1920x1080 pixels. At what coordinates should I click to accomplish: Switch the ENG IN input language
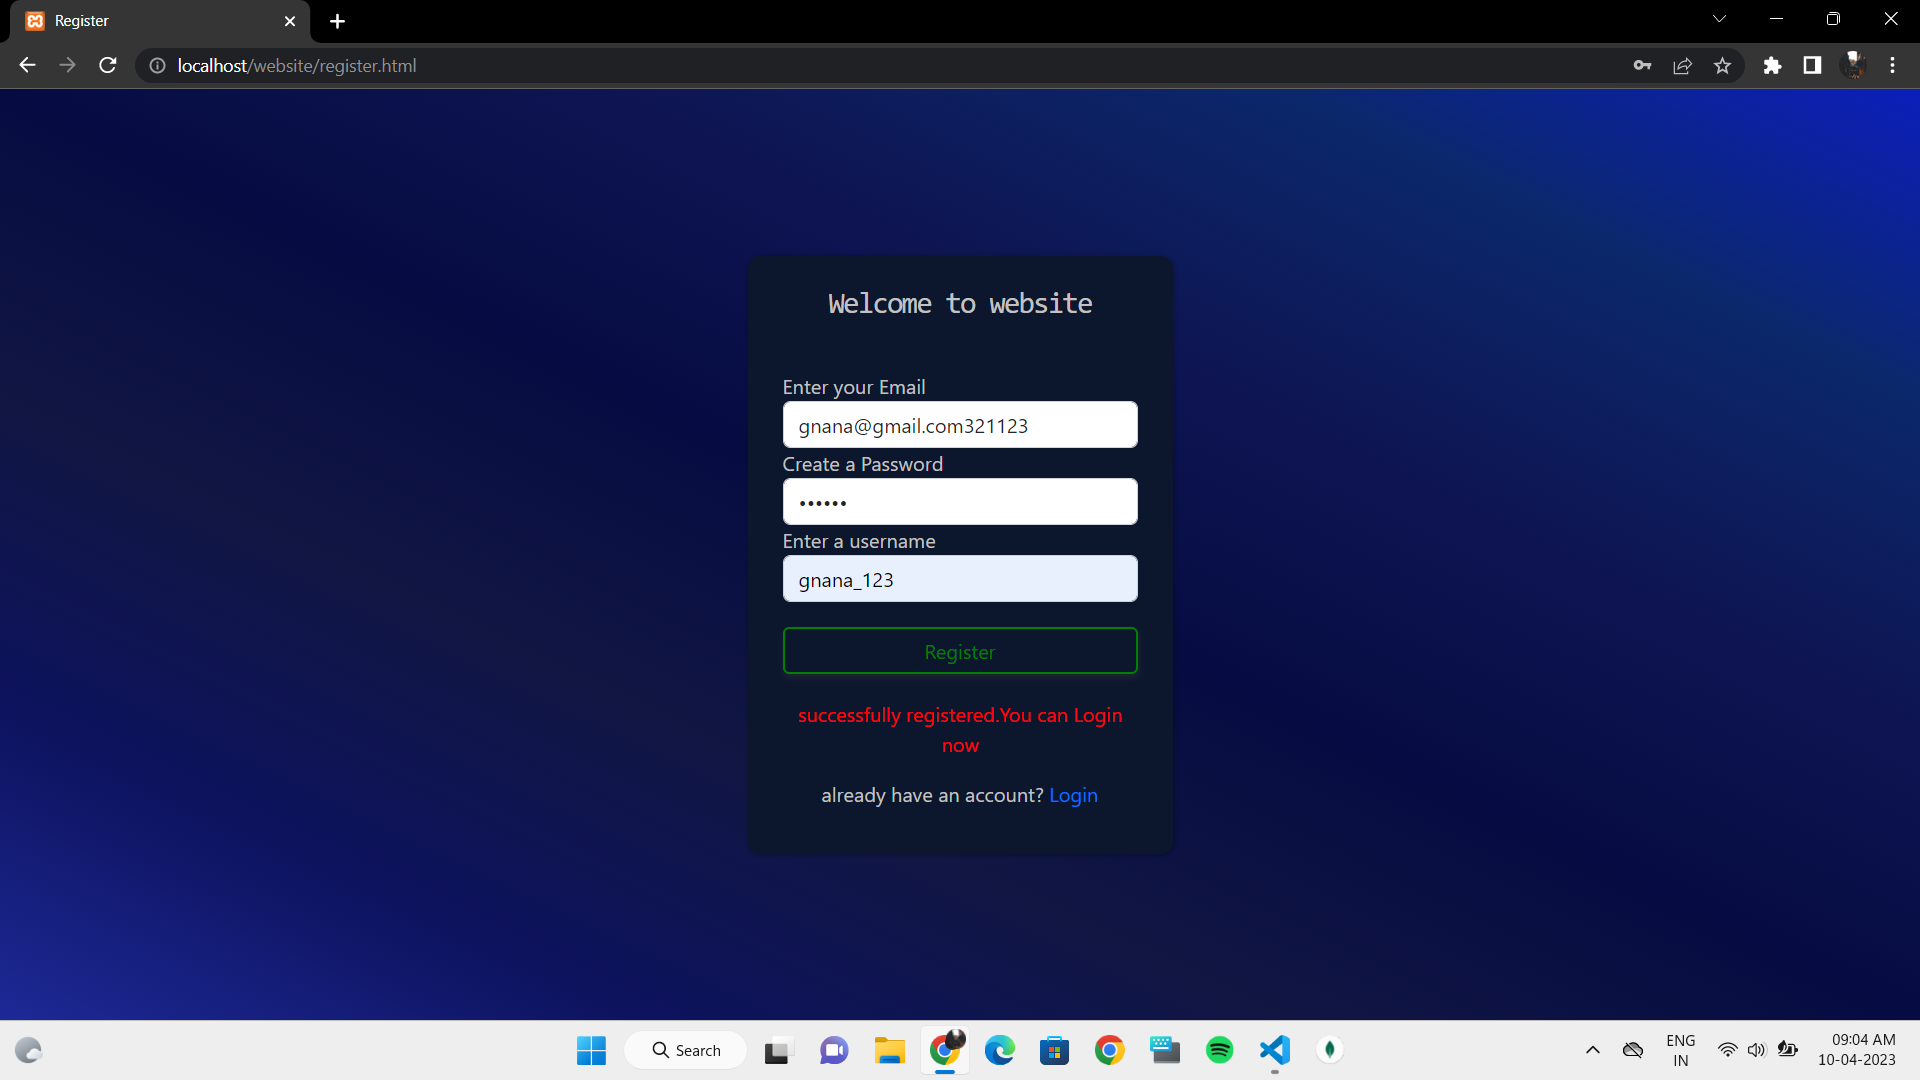pyautogui.click(x=1681, y=1050)
